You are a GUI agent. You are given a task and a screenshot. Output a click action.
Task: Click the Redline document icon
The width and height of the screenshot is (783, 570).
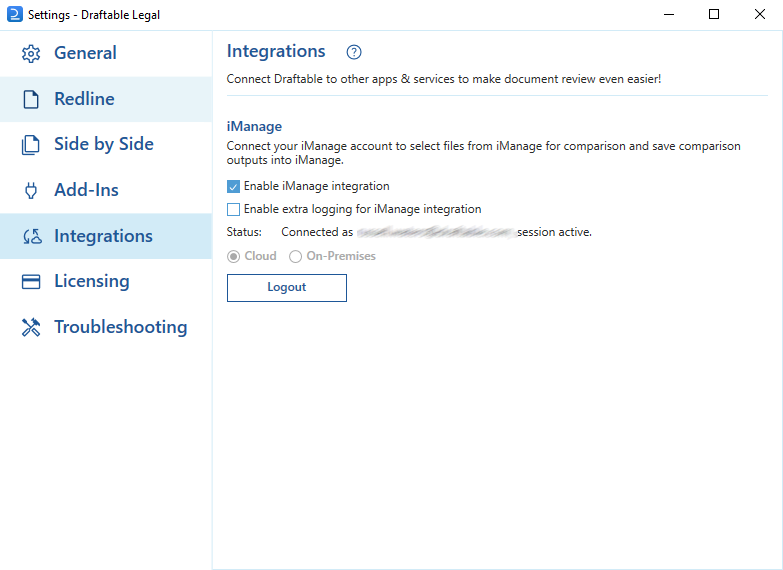point(31,99)
